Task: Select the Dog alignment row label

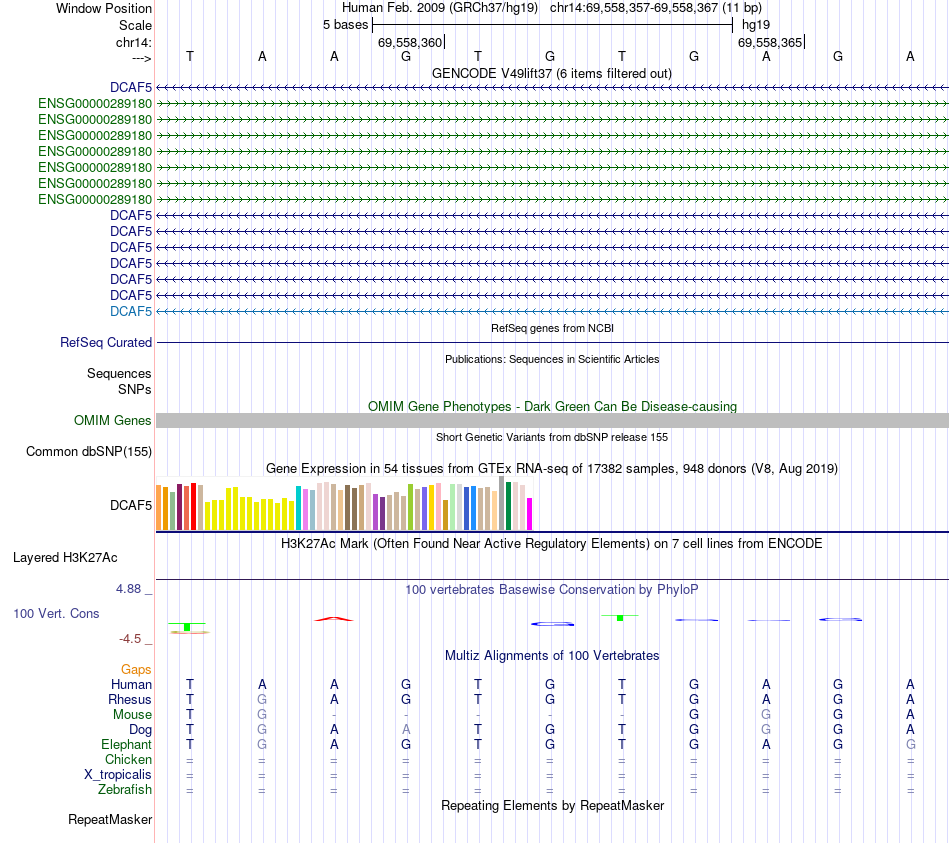Action: pos(141,730)
